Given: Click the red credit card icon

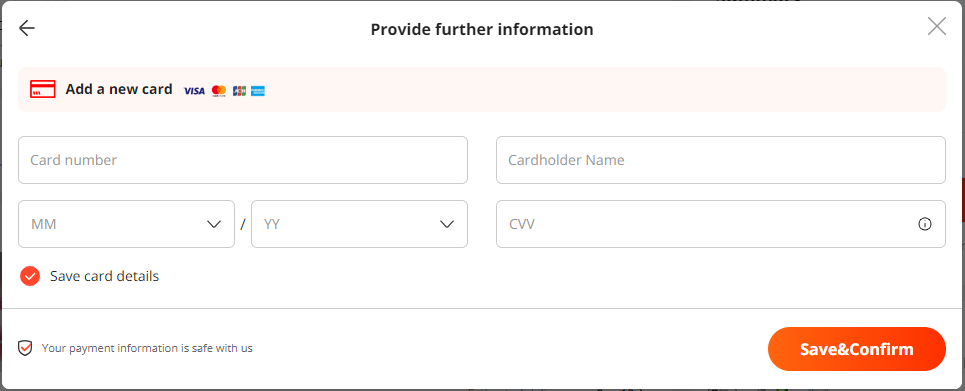Looking at the screenshot, I should (x=42, y=89).
